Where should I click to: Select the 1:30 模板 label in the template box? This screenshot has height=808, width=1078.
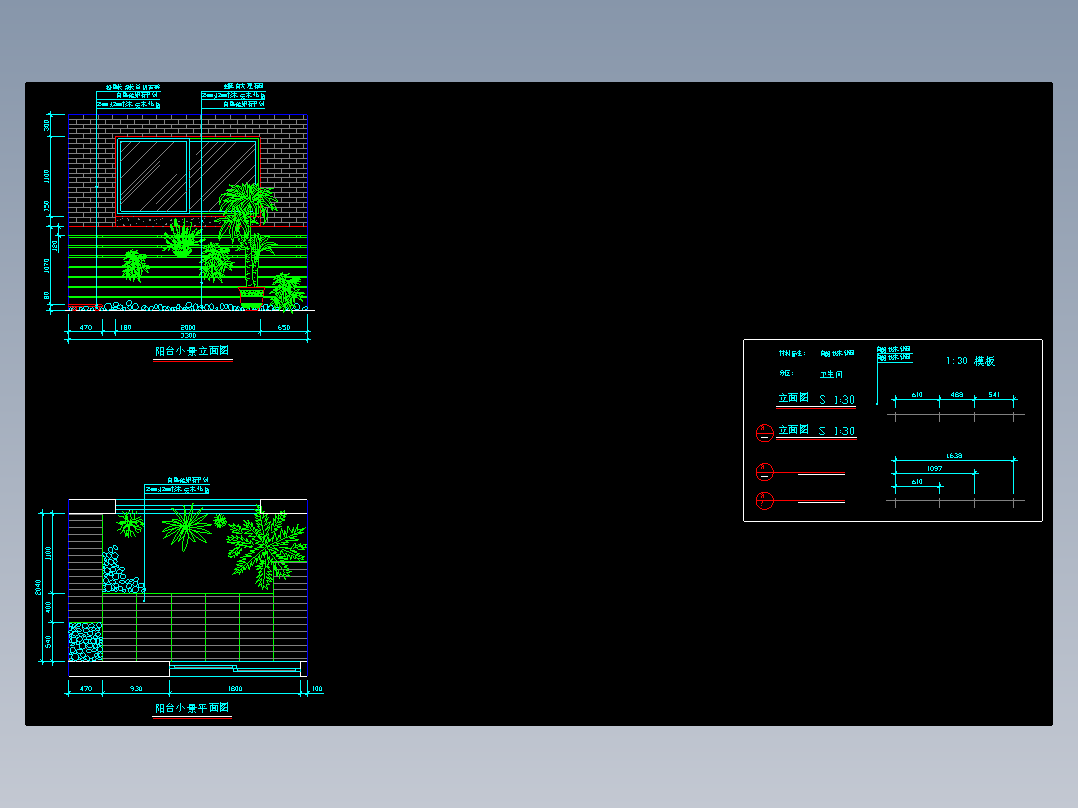point(970,361)
